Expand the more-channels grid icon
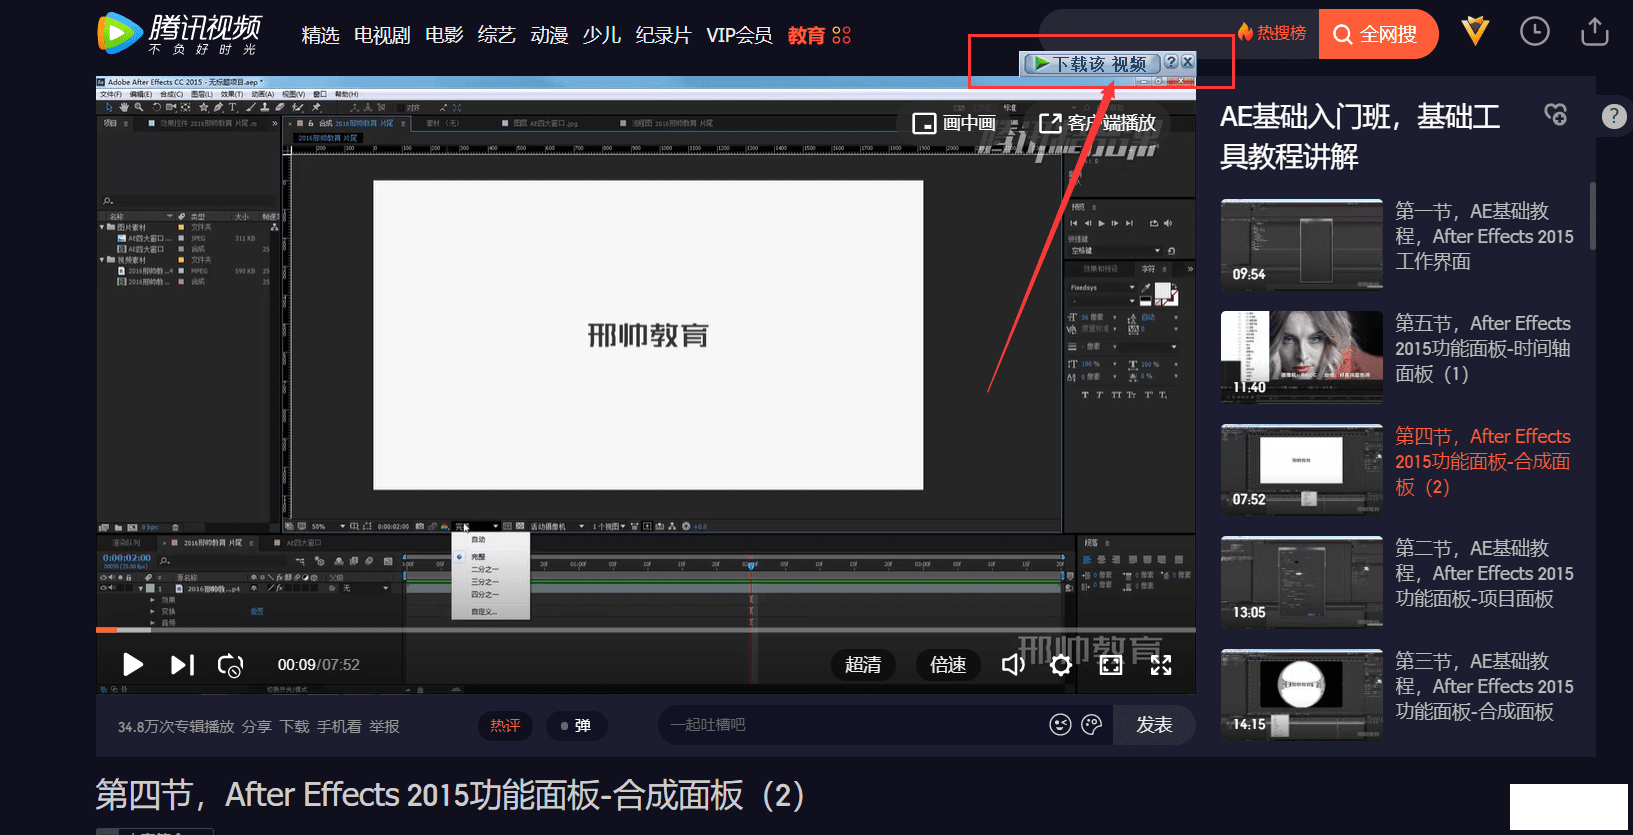Image resolution: width=1633 pixels, height=835 pixels. (842, 35)
